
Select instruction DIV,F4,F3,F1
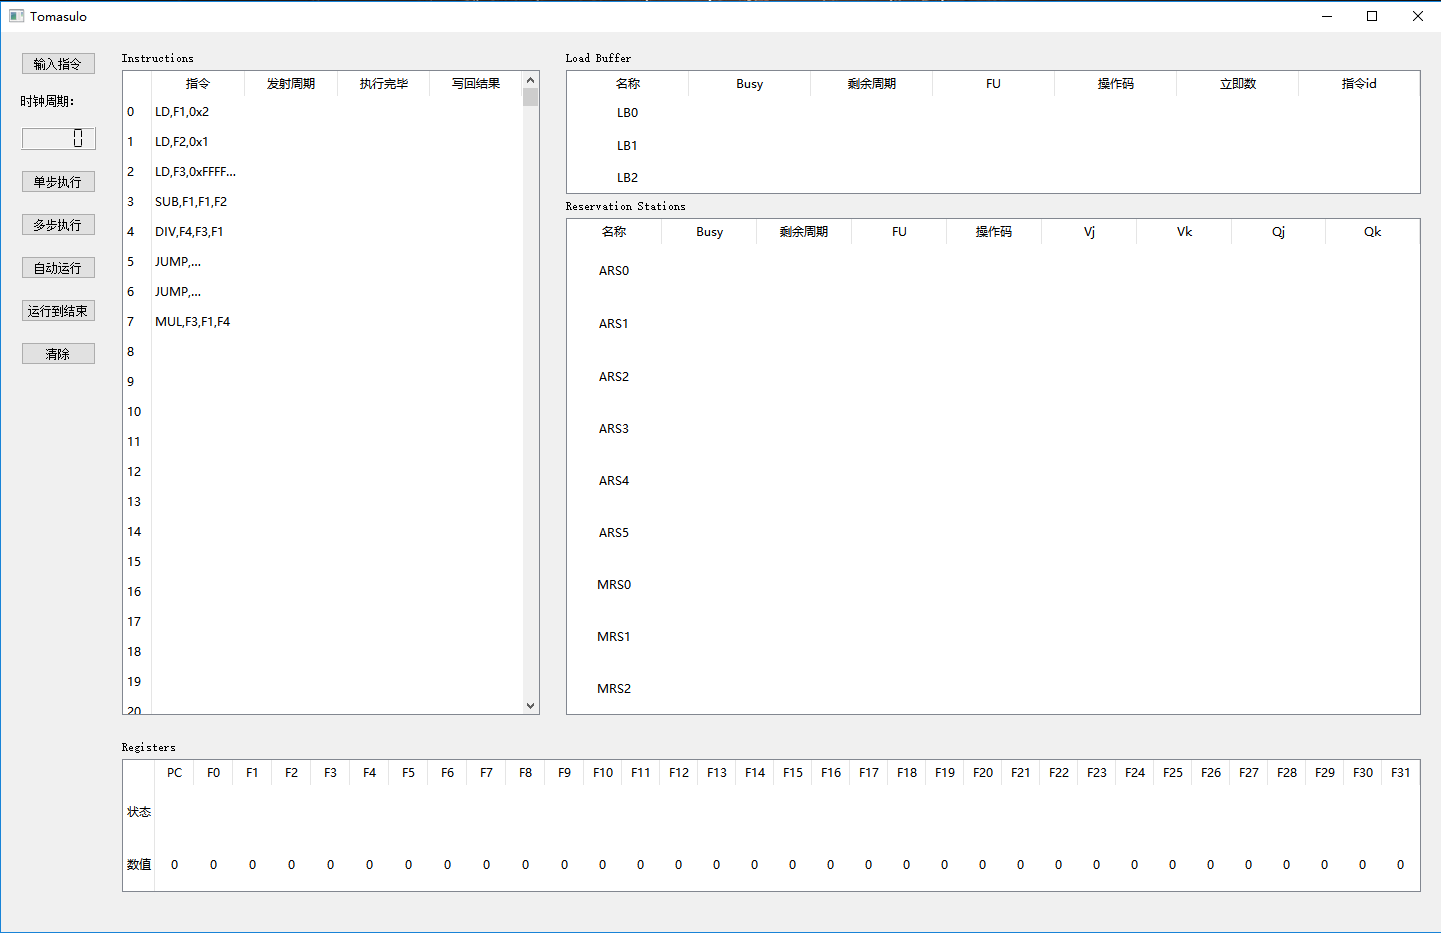[189, 232]
